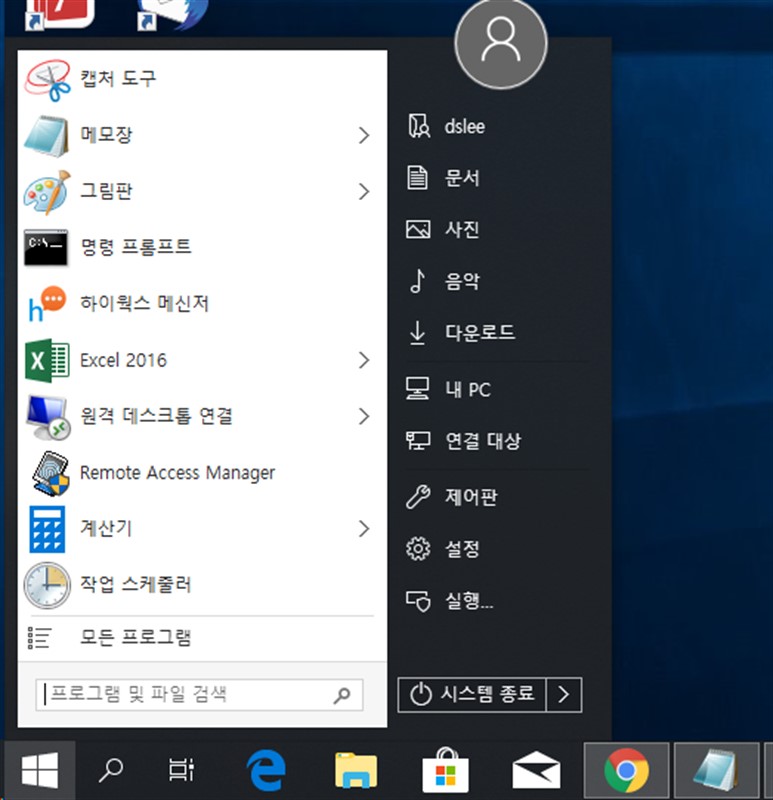773x800 pixels.
Task: Open 설정 settings menu entry
Action: [462, 549]
